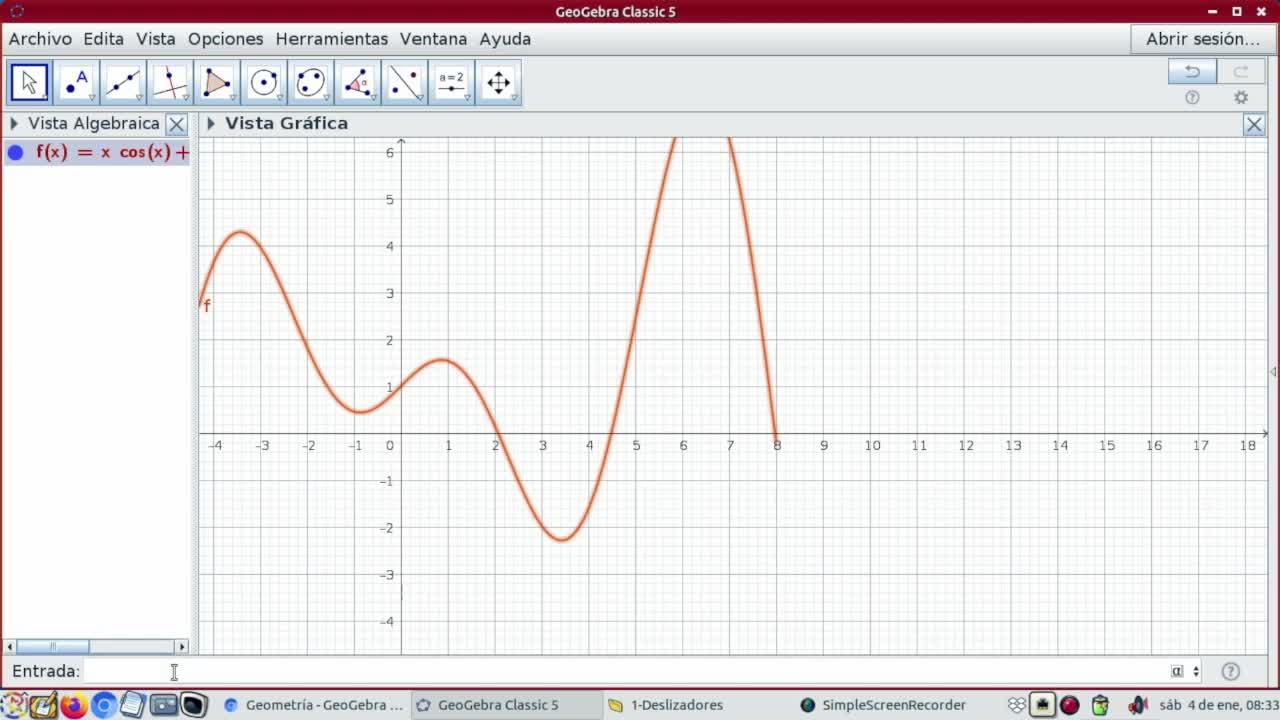The image size is (1280, 720).
Task: Open the system menu launcher icon
Action: pyautogui.click(x=13, y=705)
